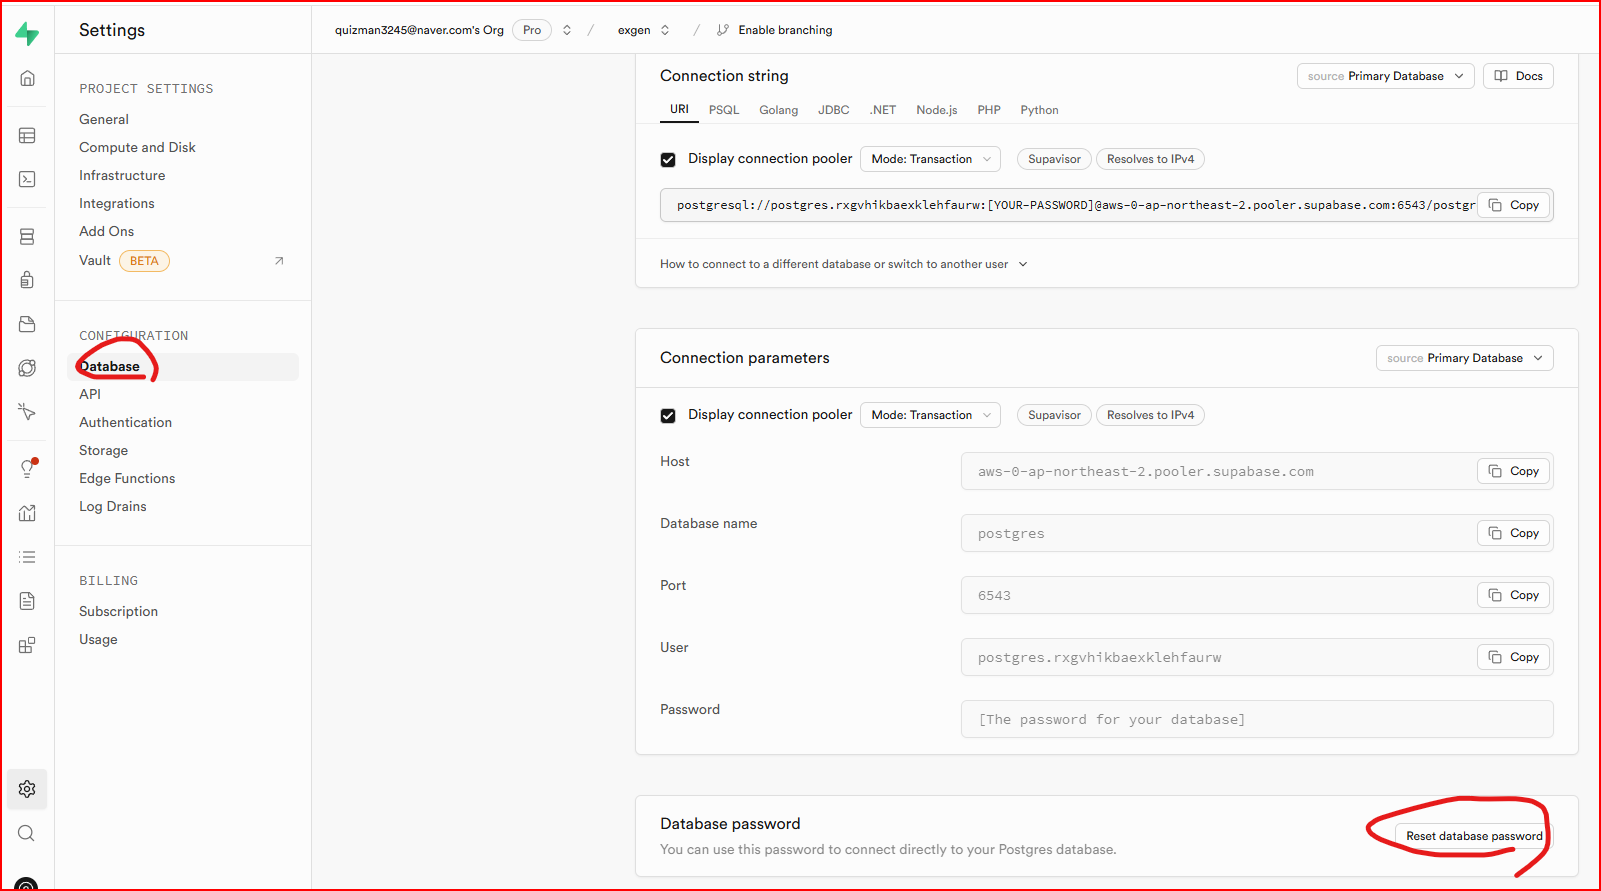Open Log Drains settings
1601x891 pixels.
click(x=112, y=506)
